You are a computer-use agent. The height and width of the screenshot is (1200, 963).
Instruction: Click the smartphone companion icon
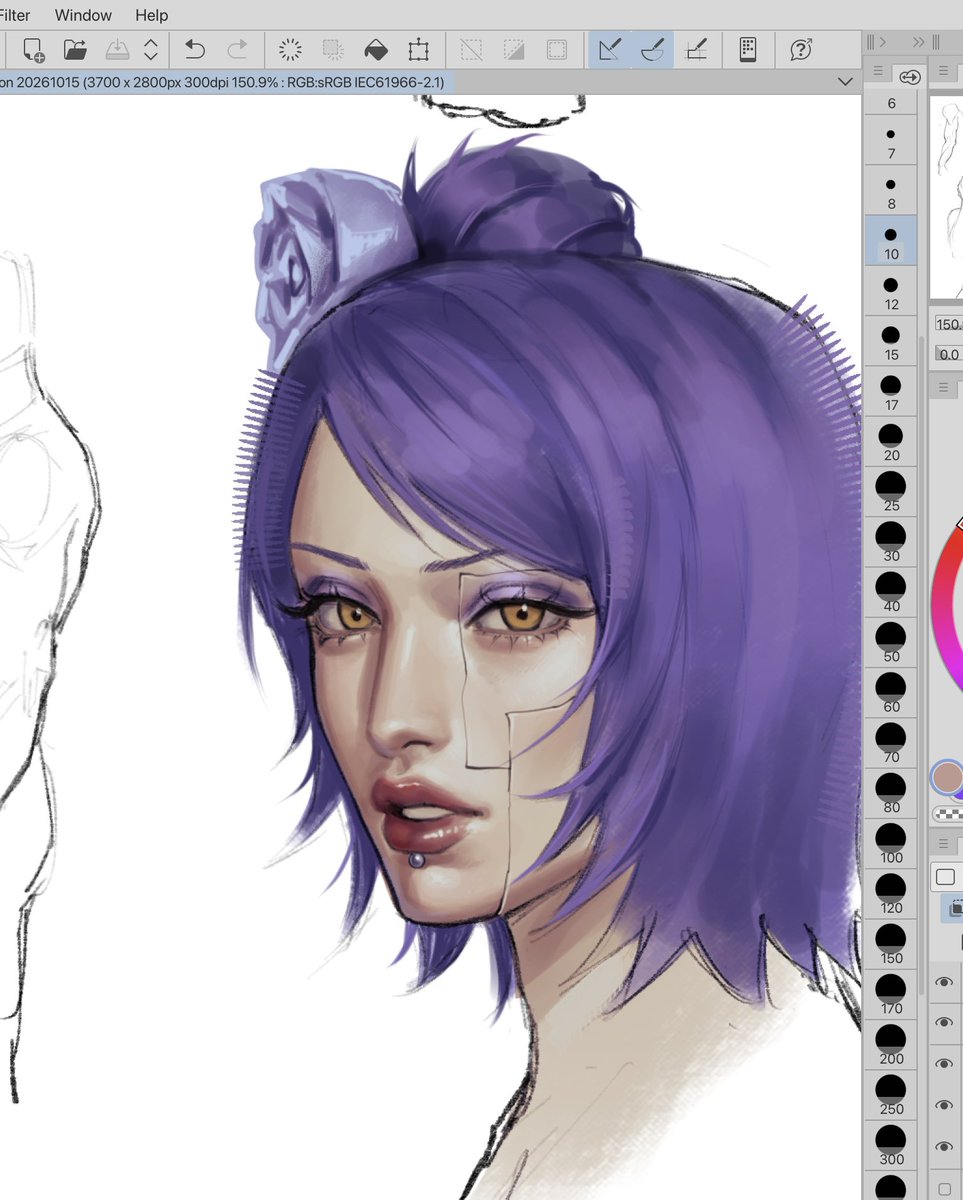pyautogui.click(x=748, y=49)
